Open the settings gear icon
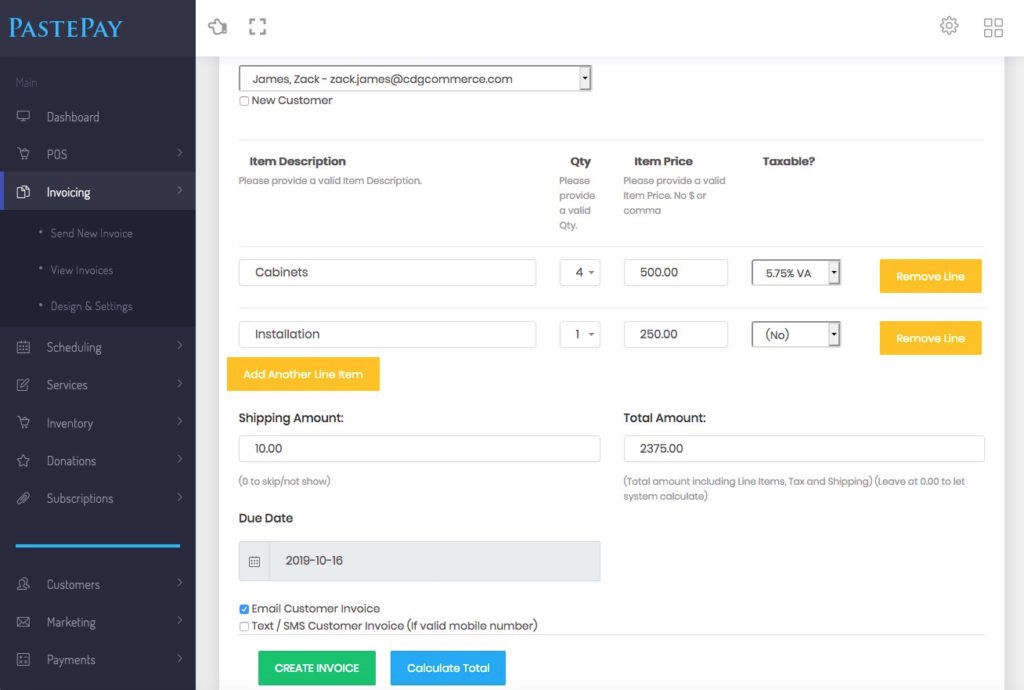This screenshot has height=690, width=1024. 949,27
